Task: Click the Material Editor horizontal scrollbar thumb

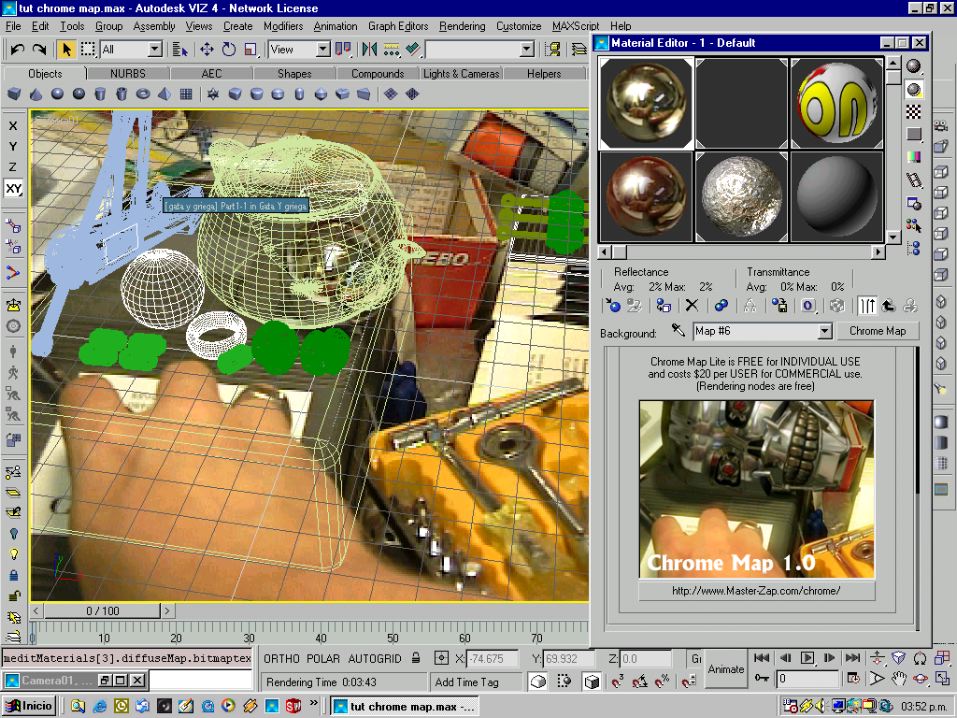Action: tap(619, 252)
